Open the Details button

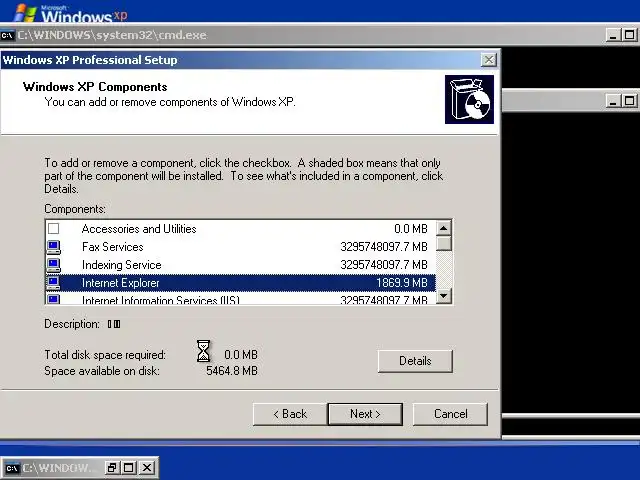pos(415,361)
